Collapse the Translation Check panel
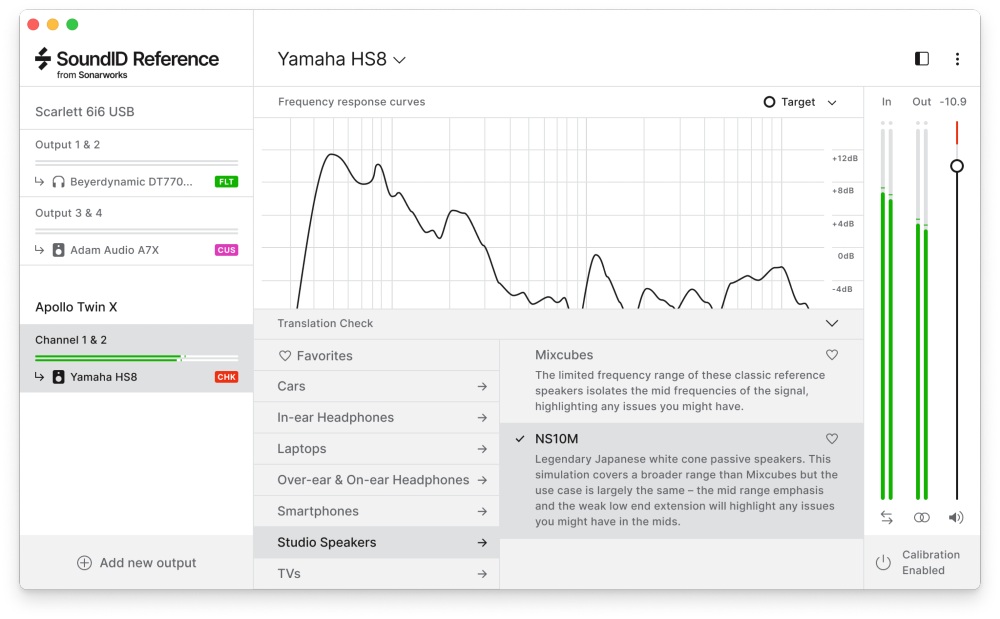This screenshot has height=619, width=1000. pos(832,323)
